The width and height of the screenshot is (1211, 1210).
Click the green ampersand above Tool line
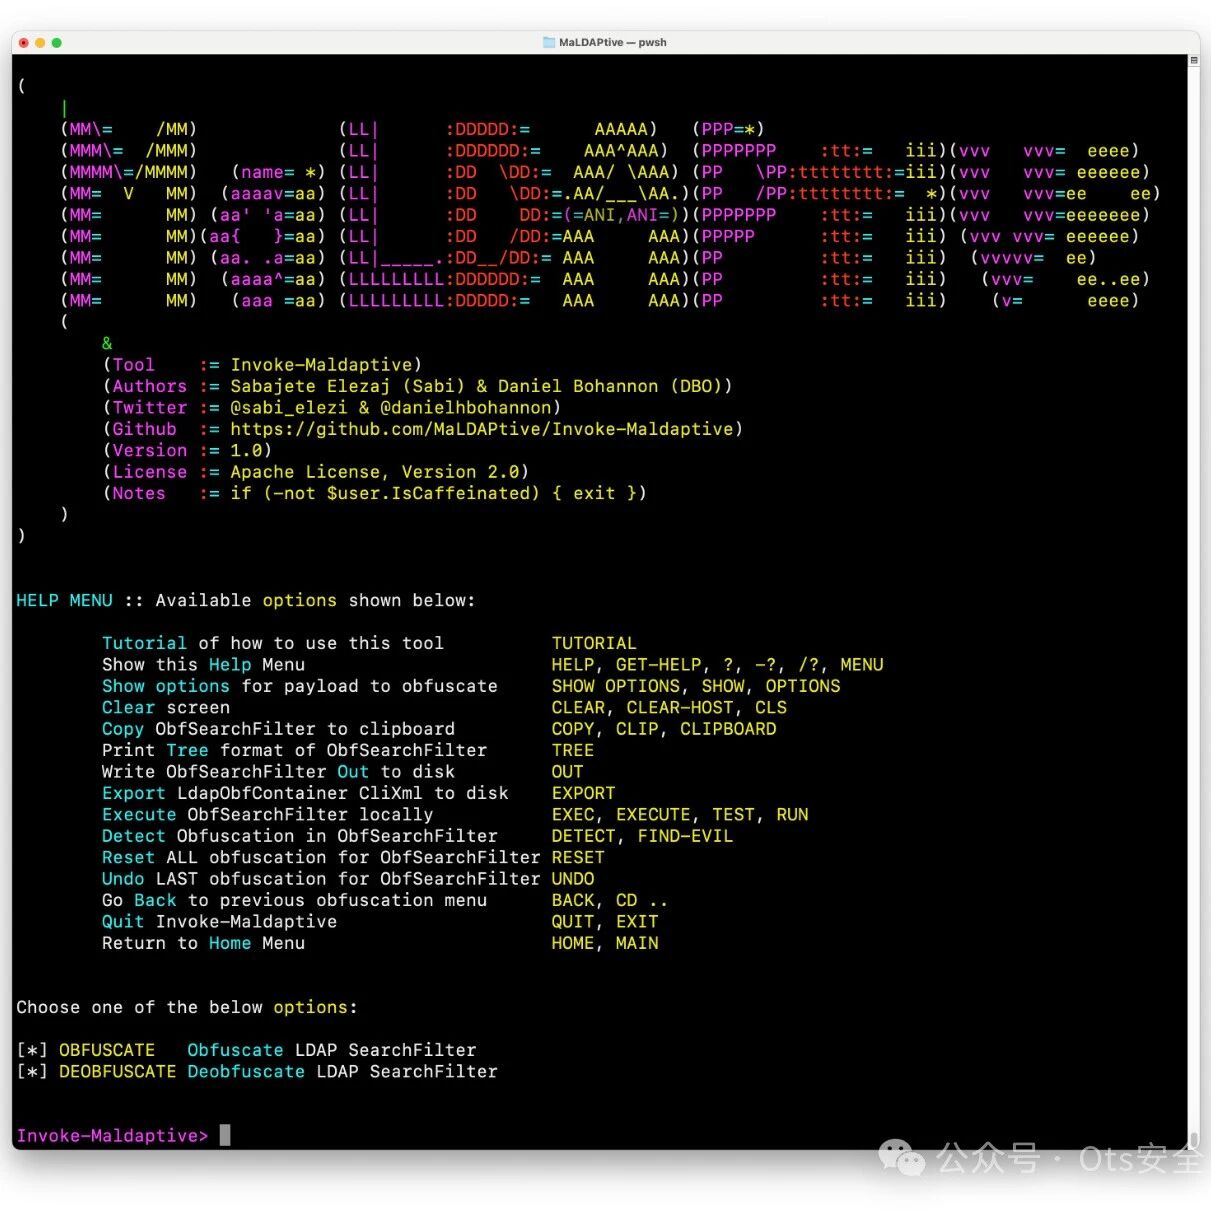coord(107,343)
